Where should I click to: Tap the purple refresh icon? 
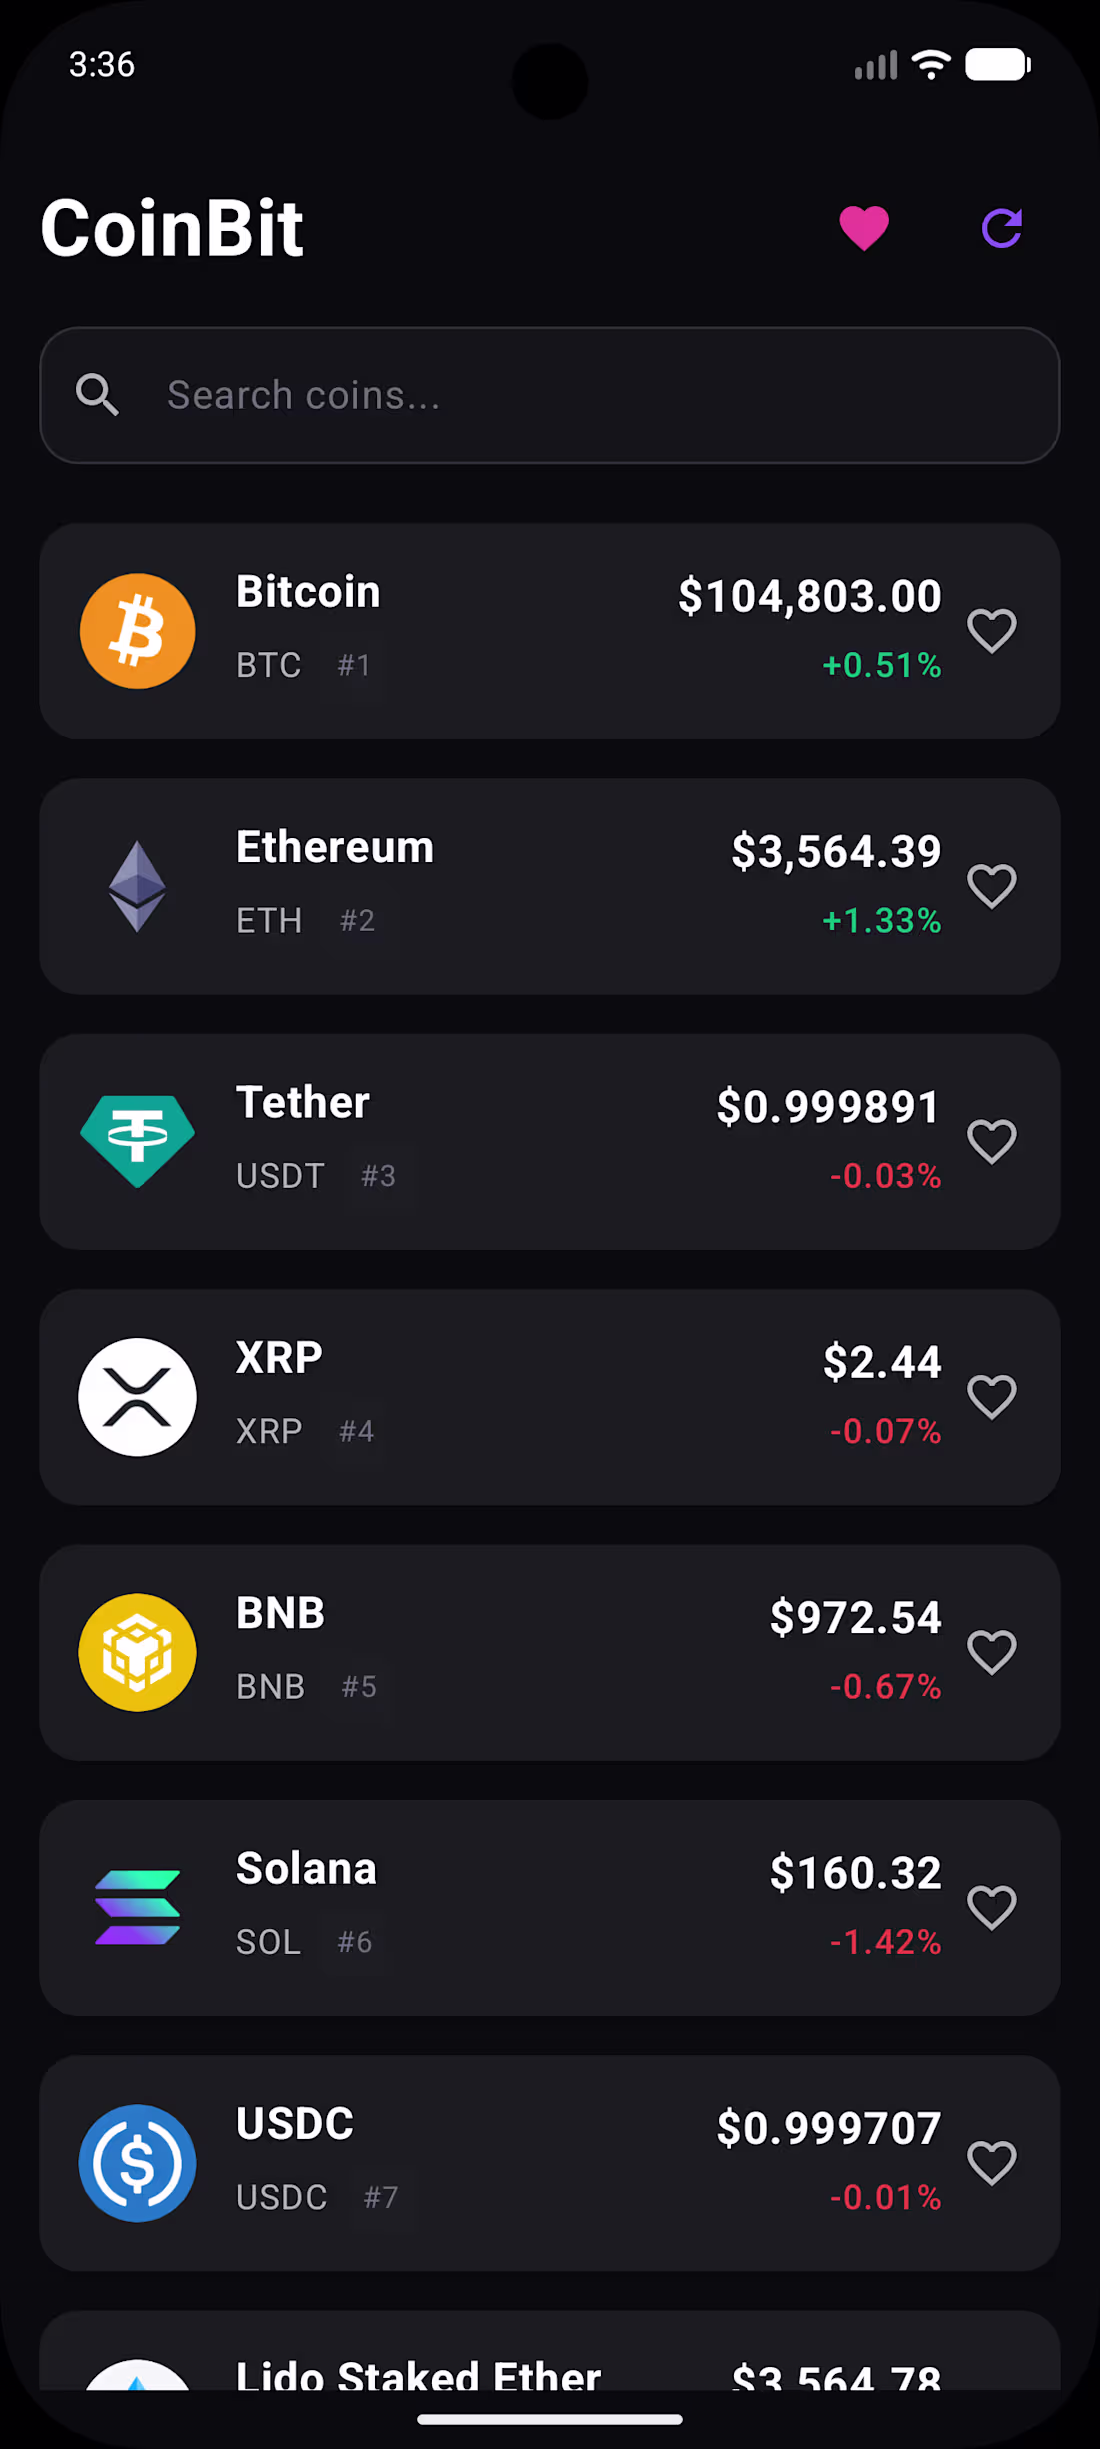click(x=1002, y=228)
